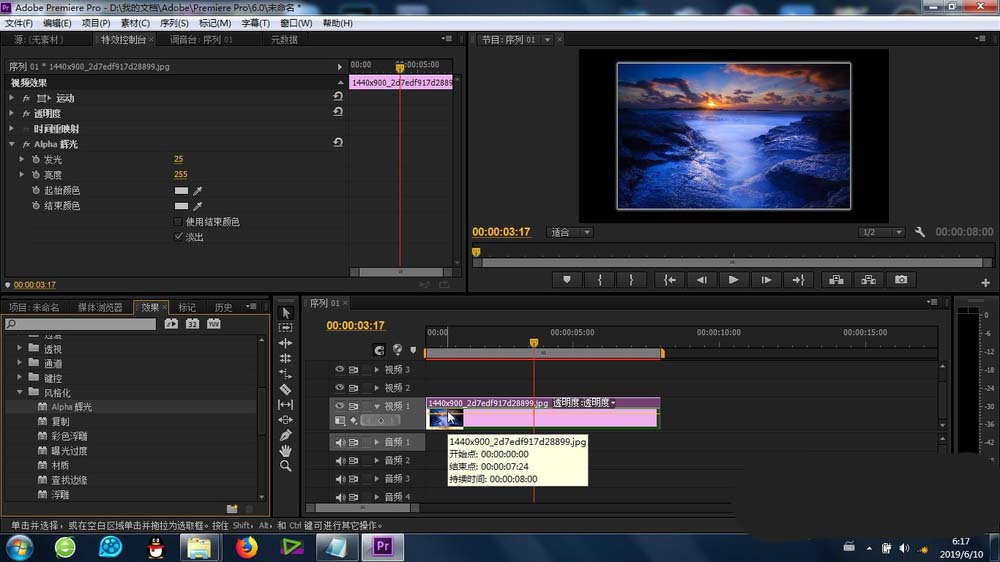Screen dimensions: 1000x562
Task: Toggle snap in timeline
Action: (379, 350)
